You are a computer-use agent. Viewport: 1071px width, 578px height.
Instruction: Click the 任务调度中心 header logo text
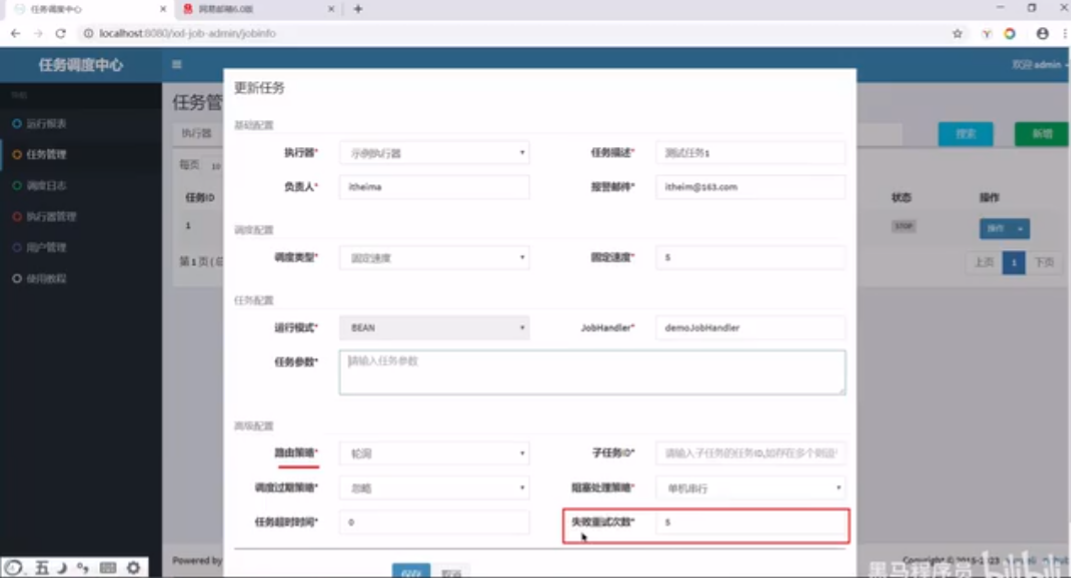81,65
